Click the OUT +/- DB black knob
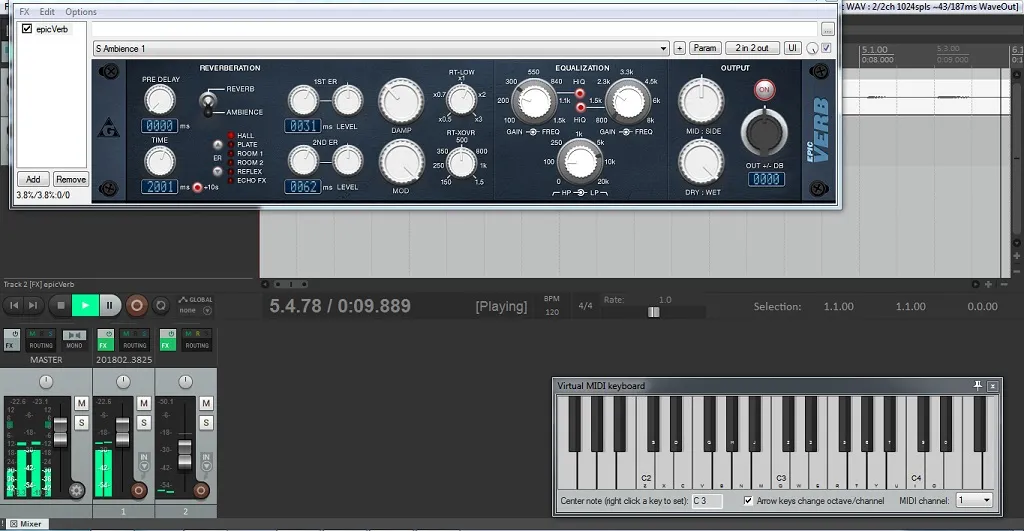The image size is (1024, 531). [764, 133]
